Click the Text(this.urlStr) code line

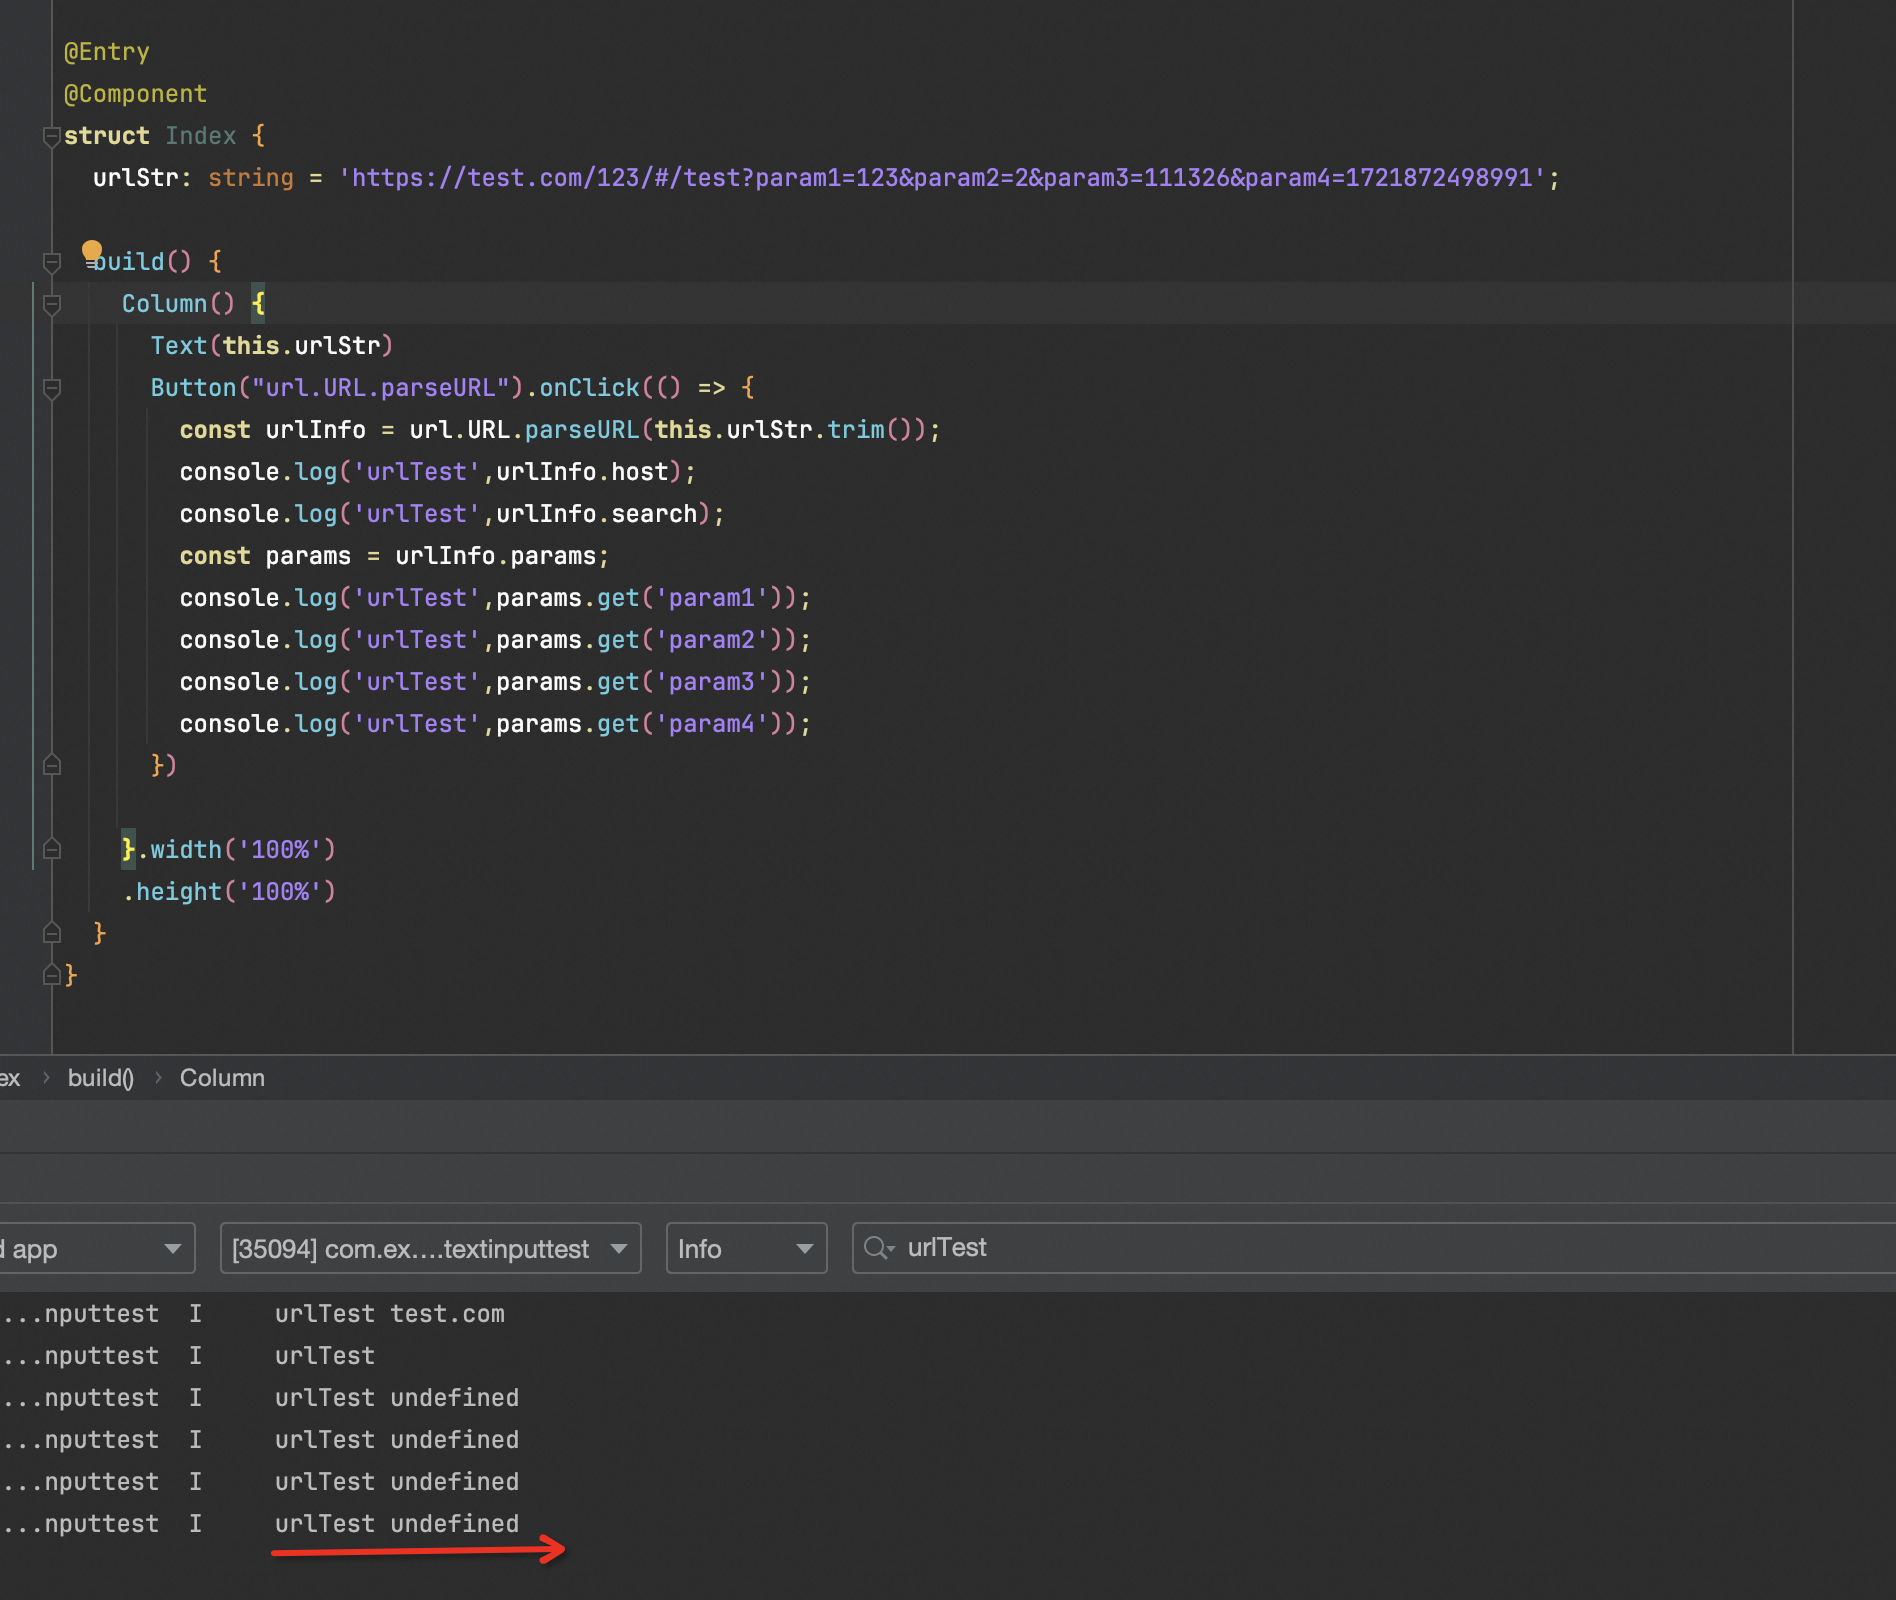pos(272,346)
